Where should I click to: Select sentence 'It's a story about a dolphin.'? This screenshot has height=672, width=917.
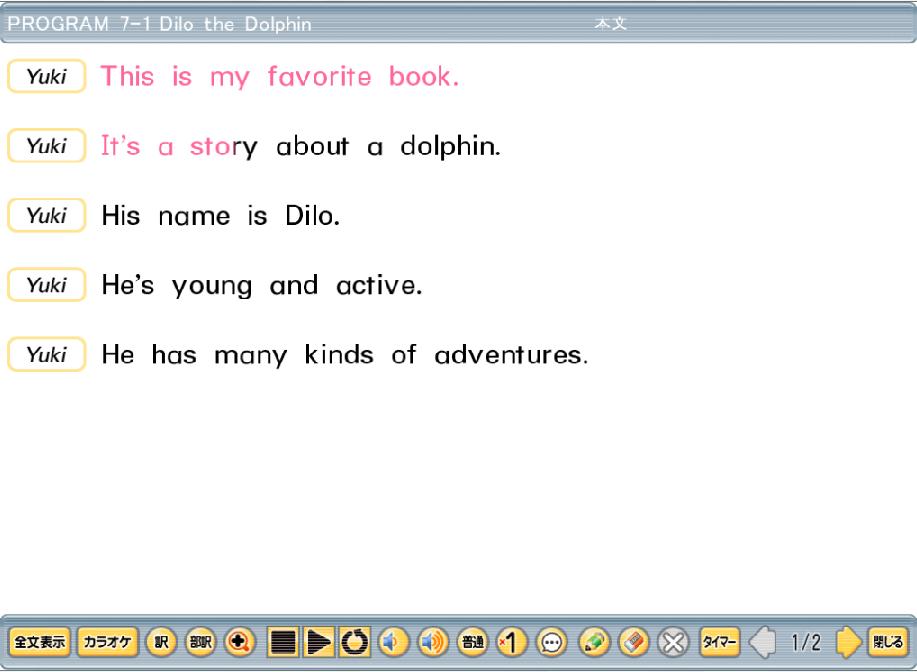point(301,146)
